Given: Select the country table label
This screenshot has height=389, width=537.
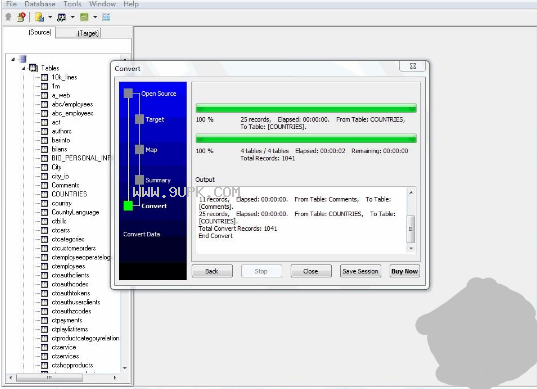Looking at the screenshot, I should pos(61,203).
